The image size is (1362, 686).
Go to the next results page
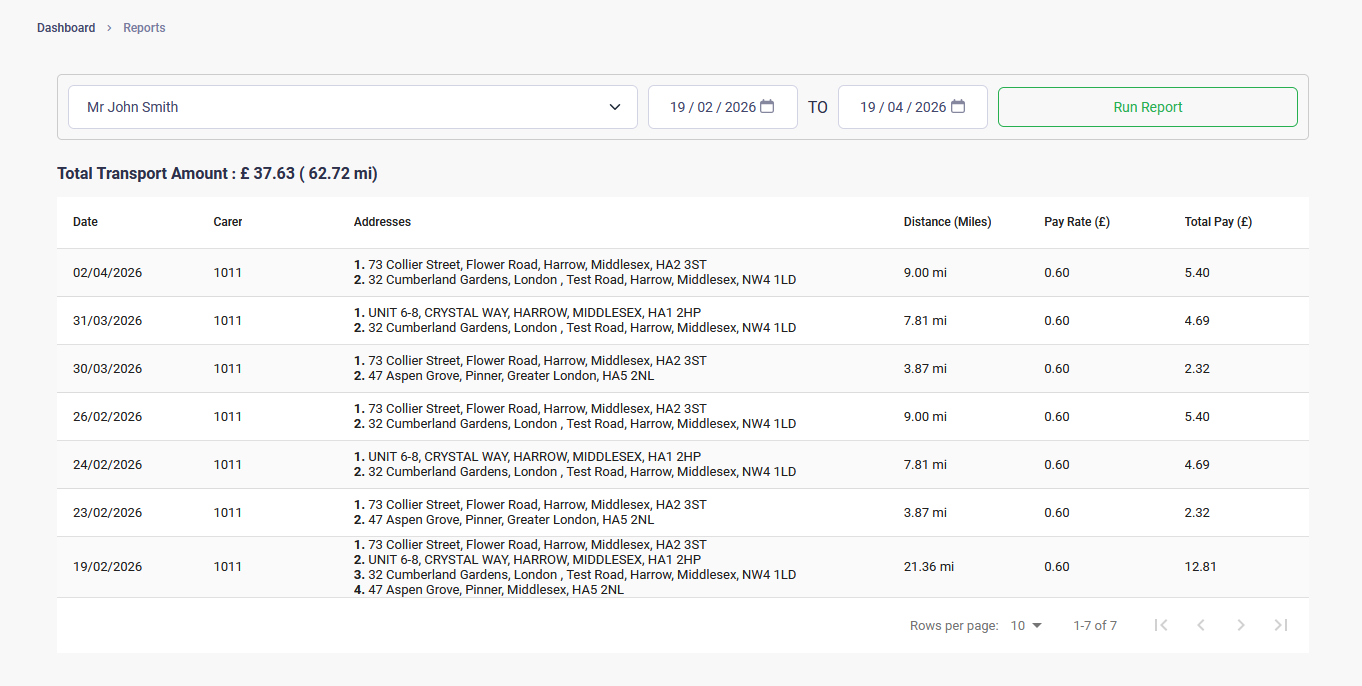click(x=1240, y=624)
